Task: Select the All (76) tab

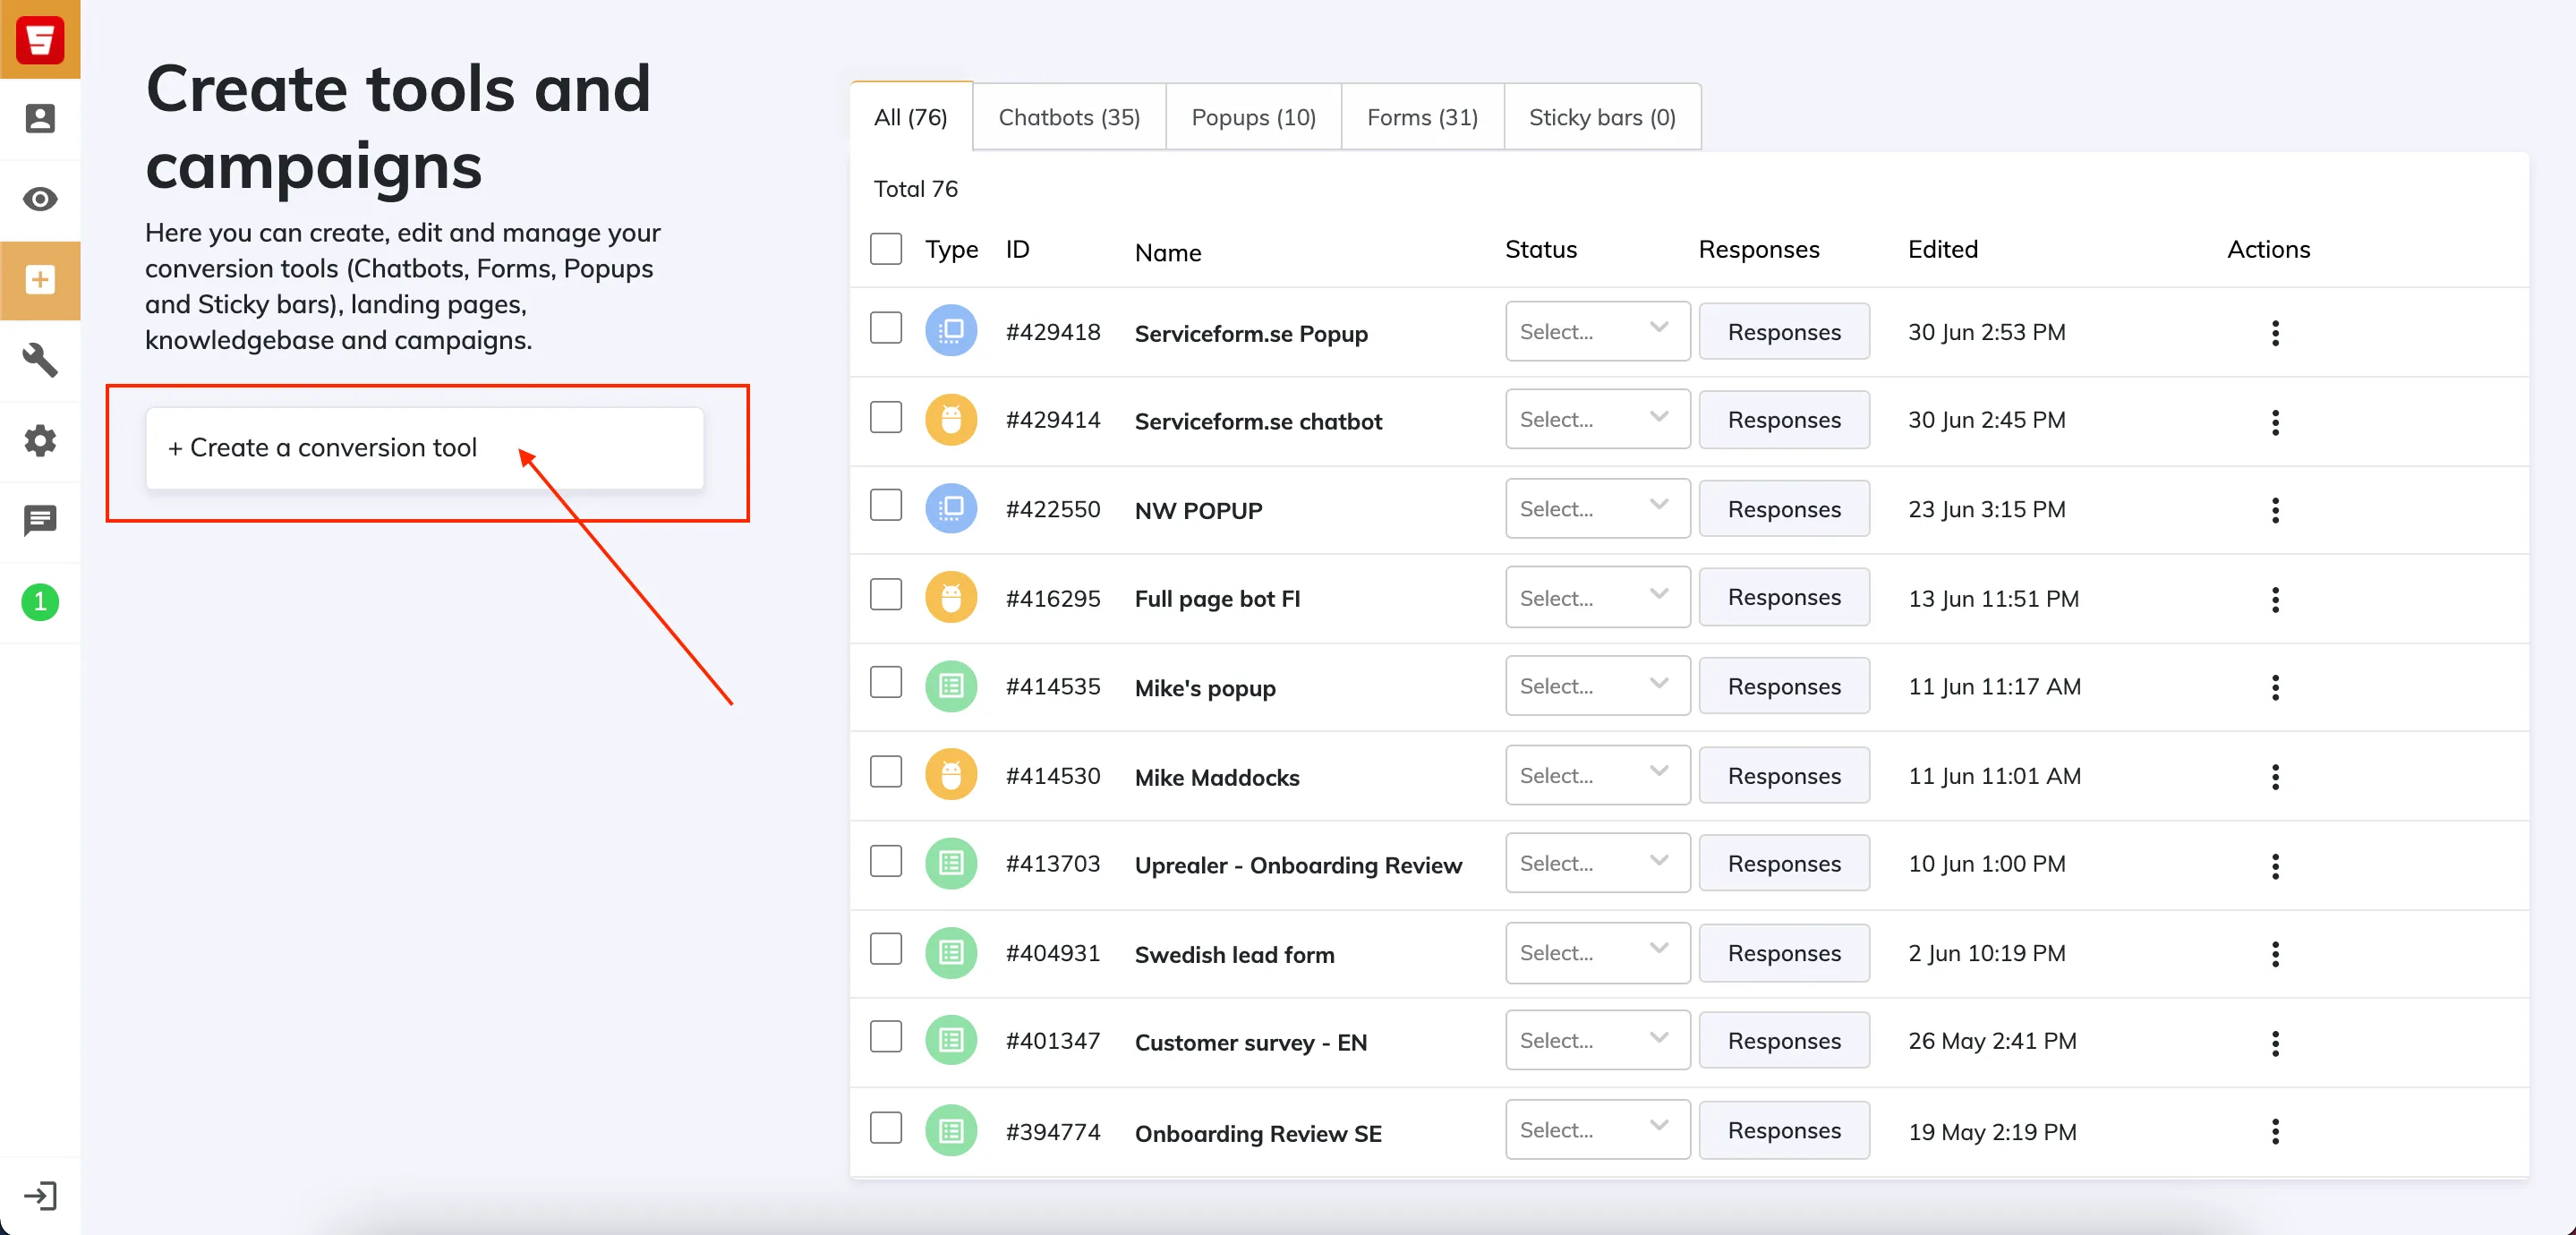Action: pos(910,117)
